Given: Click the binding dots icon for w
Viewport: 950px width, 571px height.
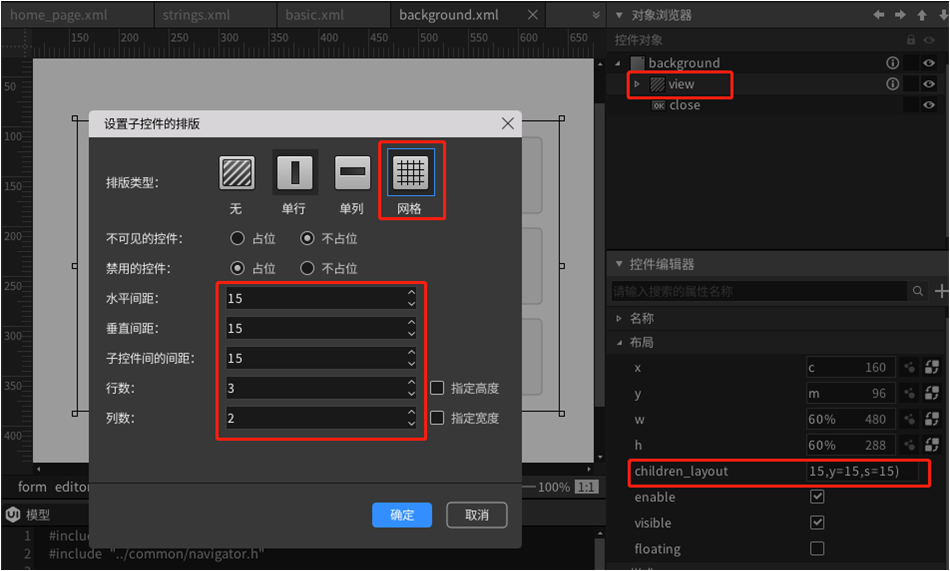Looking at the screenshot, I should coord(909,419).
